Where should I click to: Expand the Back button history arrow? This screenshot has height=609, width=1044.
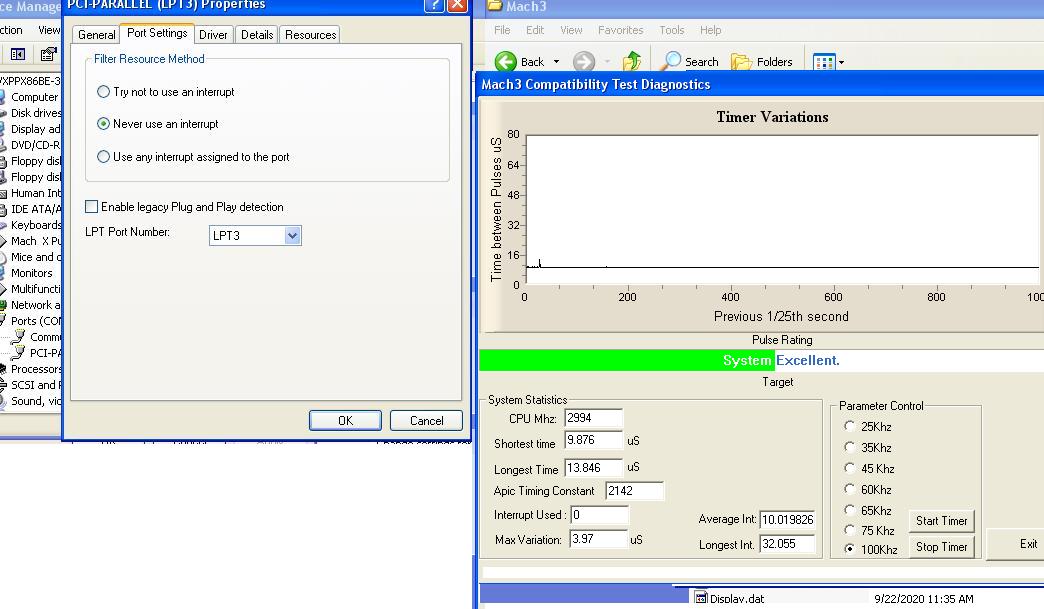pyautogui.click(x=557, y=62)
